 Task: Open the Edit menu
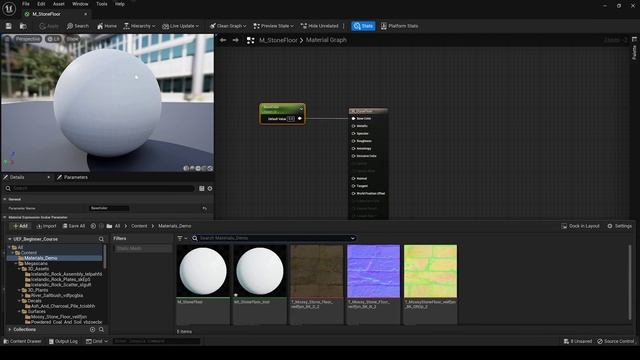point(41,4)
